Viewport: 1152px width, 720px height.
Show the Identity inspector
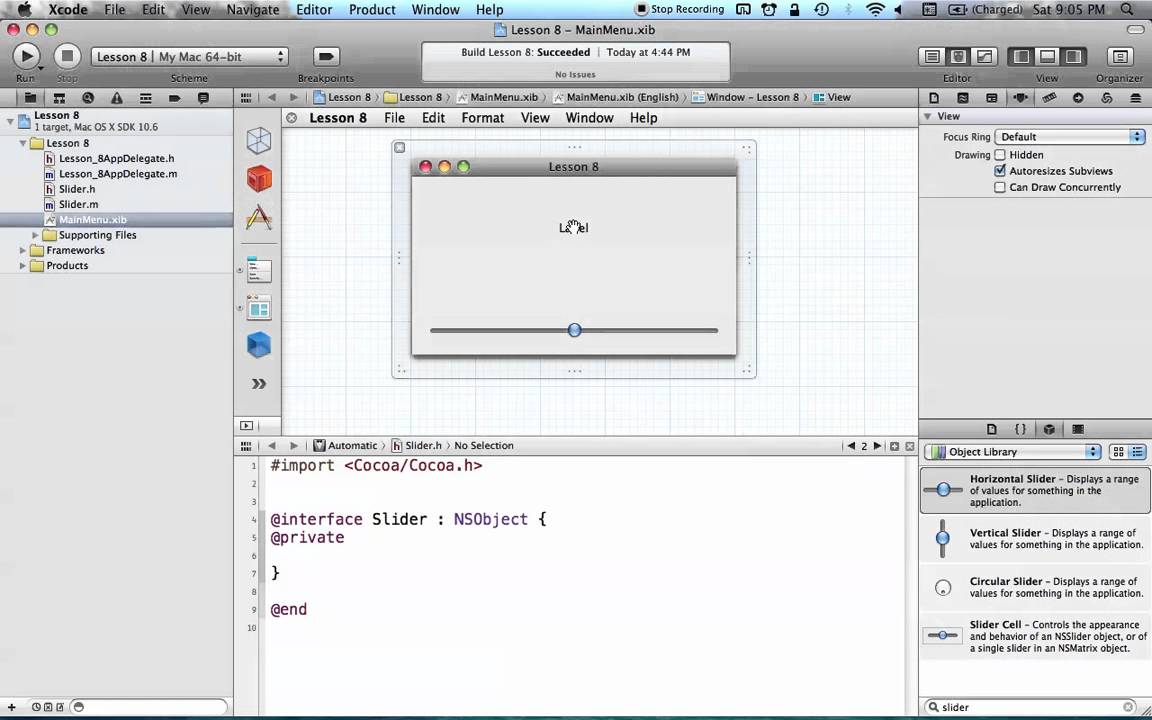click(x=991, y=98)
